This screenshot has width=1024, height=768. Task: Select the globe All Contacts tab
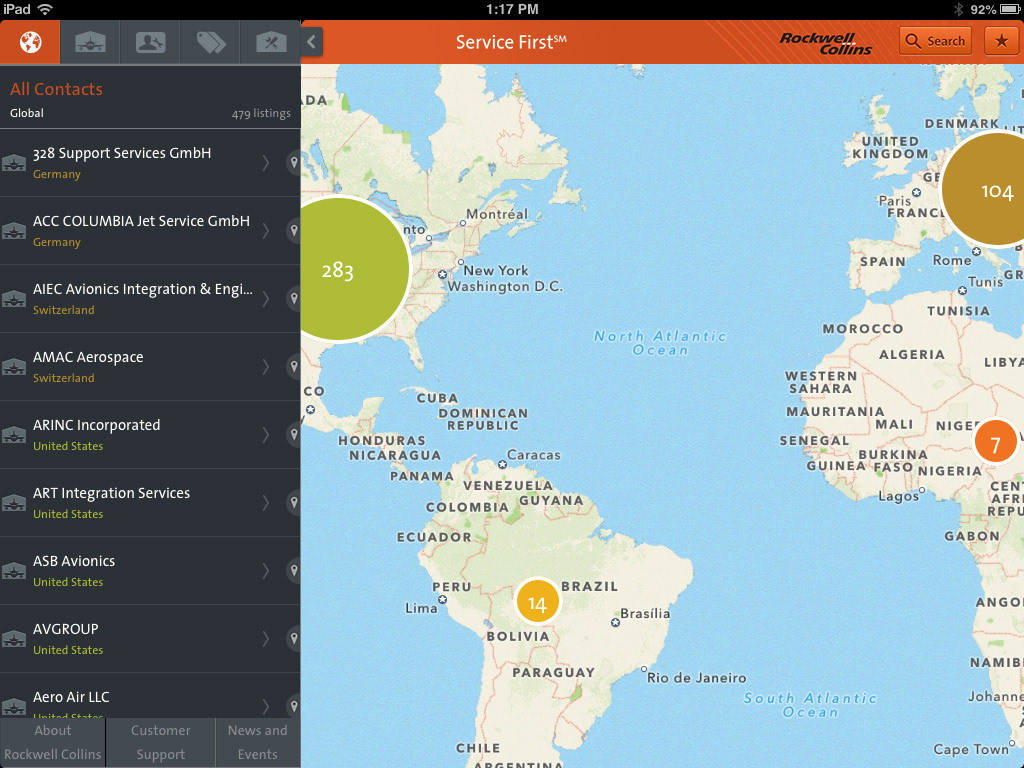pyautogui.click(x=30, y=42)
